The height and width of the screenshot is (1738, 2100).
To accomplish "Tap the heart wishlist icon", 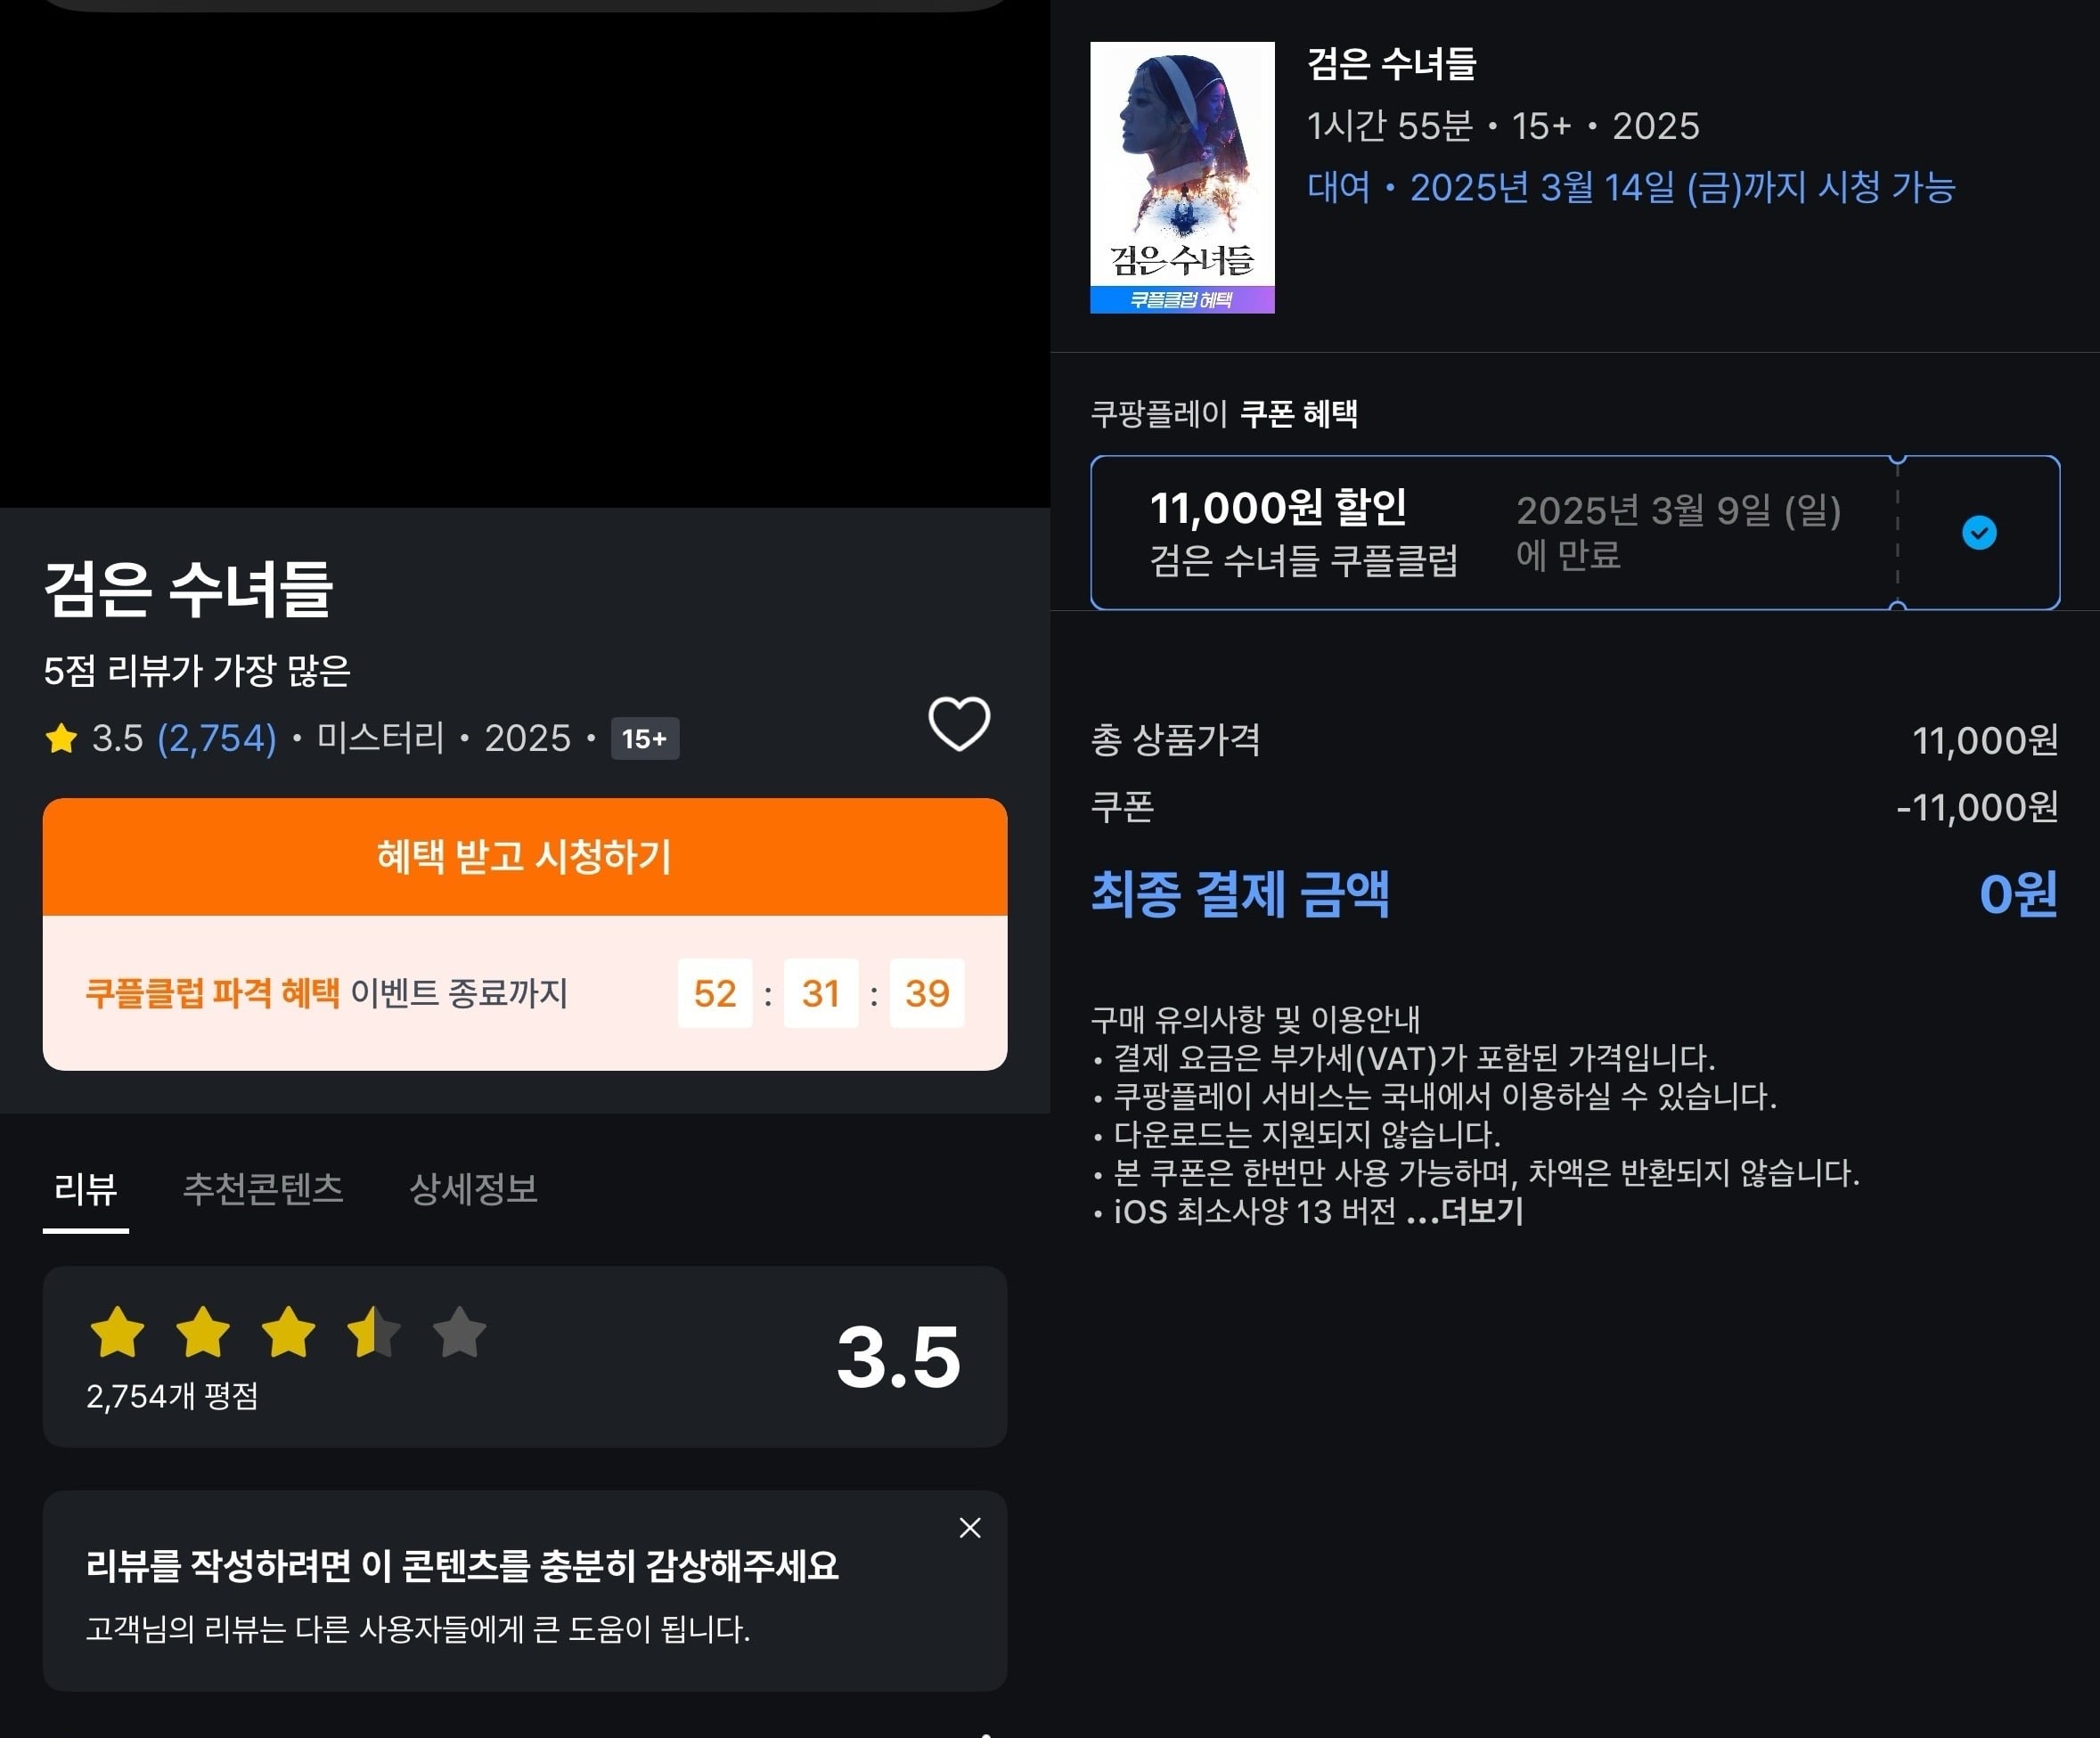I will tap(959, 723).
